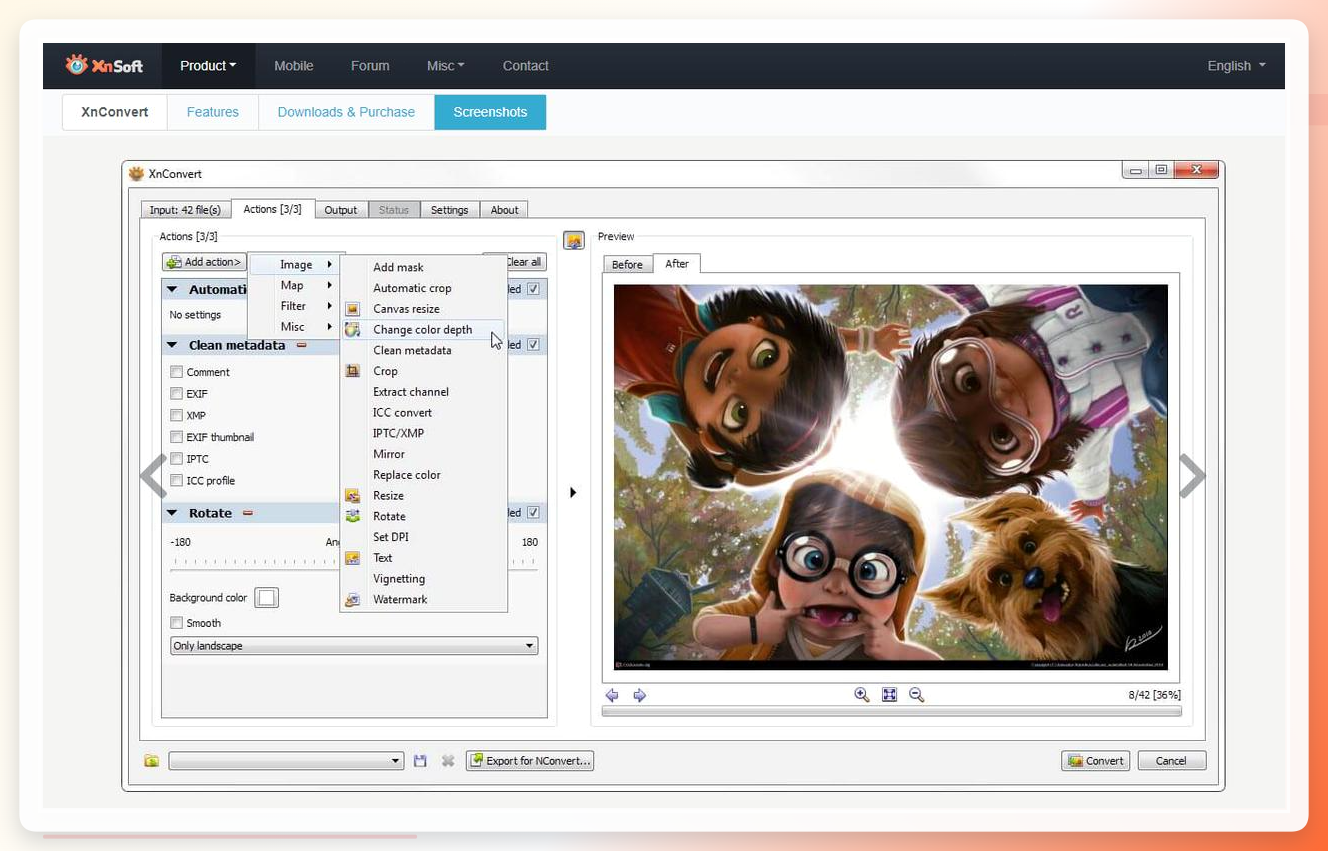Click Export for NConvert... button
Viewport: 1328px width, 851px height.
(530, 761)
